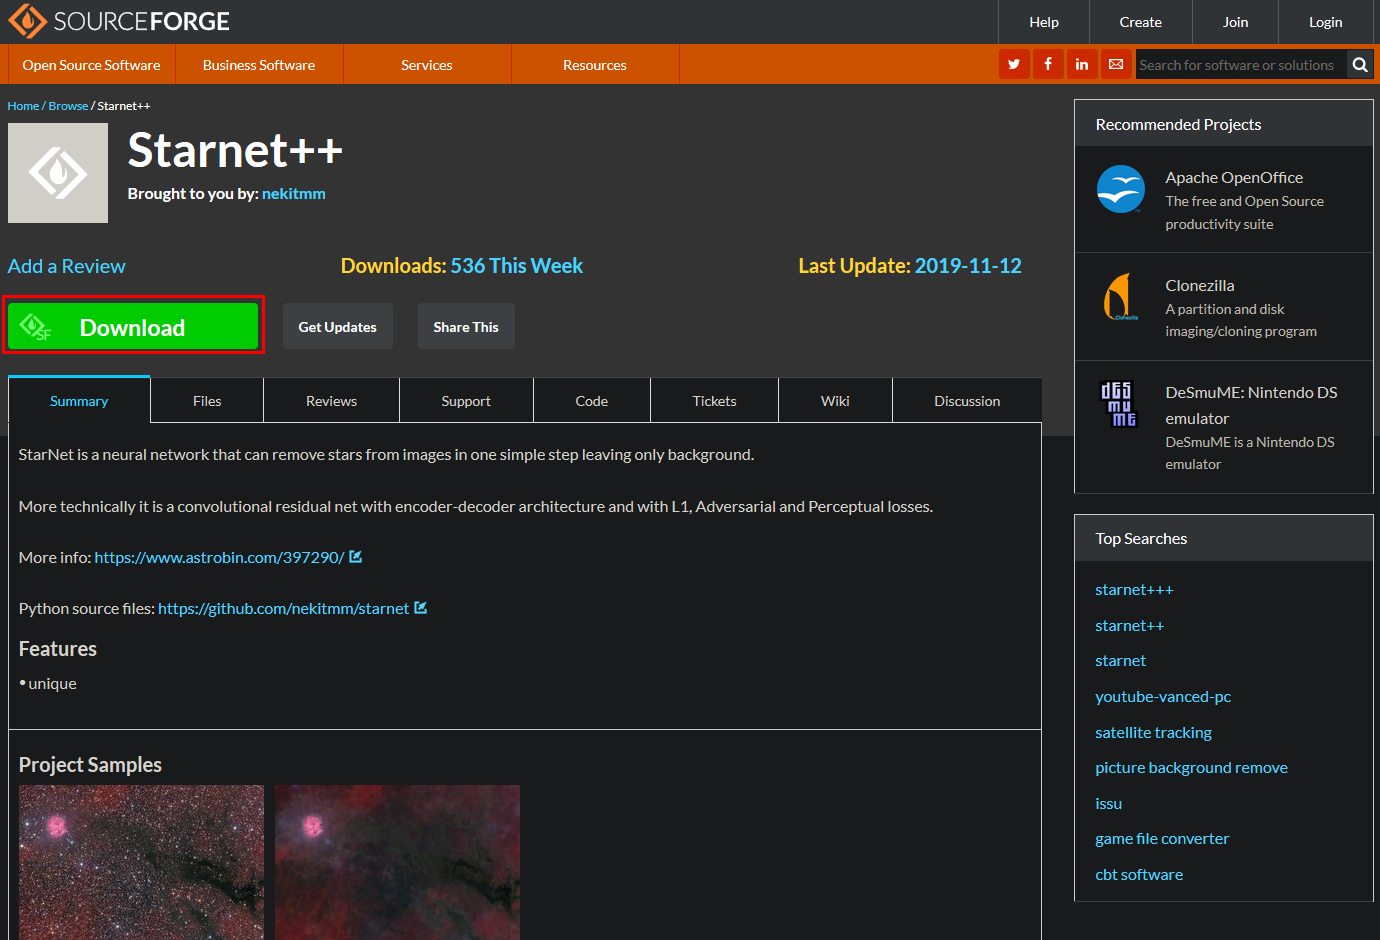Go to Browse breadcrumb link
1380x940 pixels.
68,106
